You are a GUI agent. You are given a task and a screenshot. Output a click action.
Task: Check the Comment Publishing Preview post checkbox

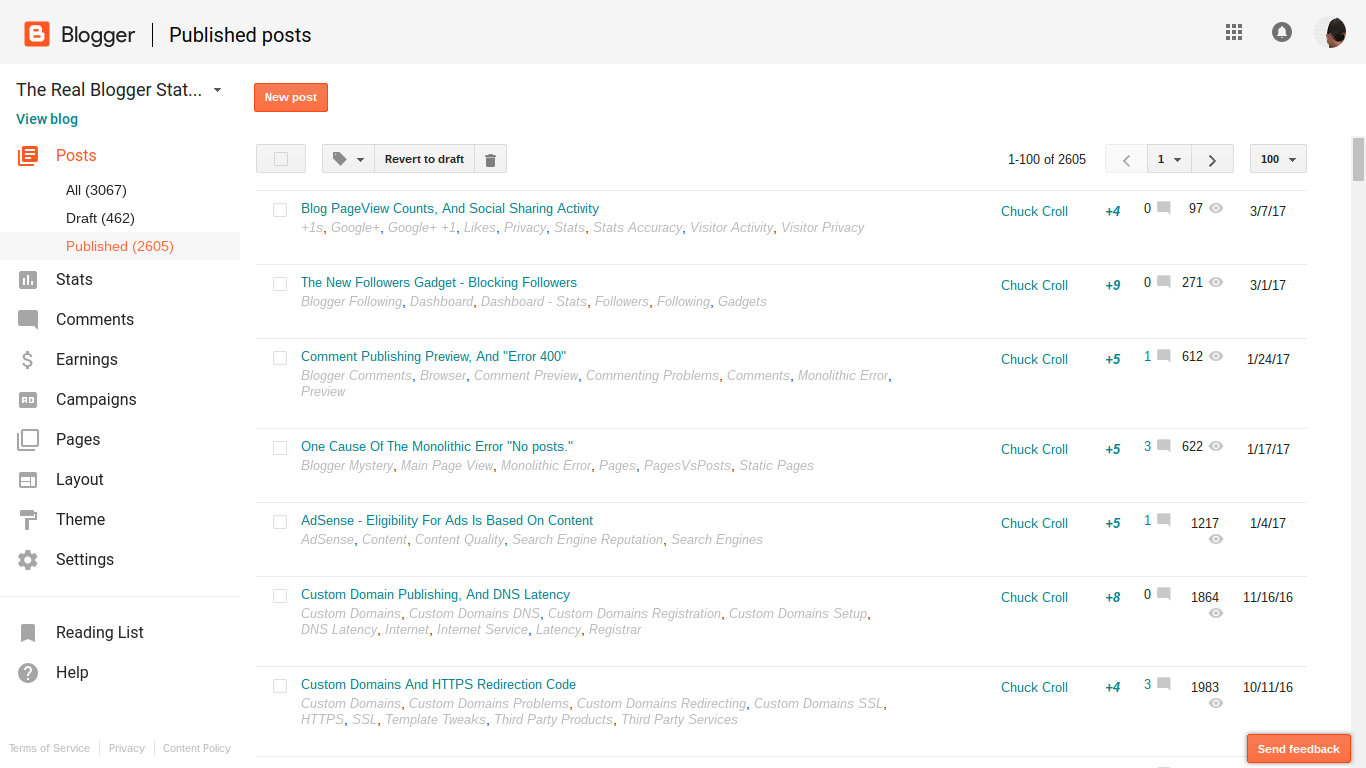point(280,358)
